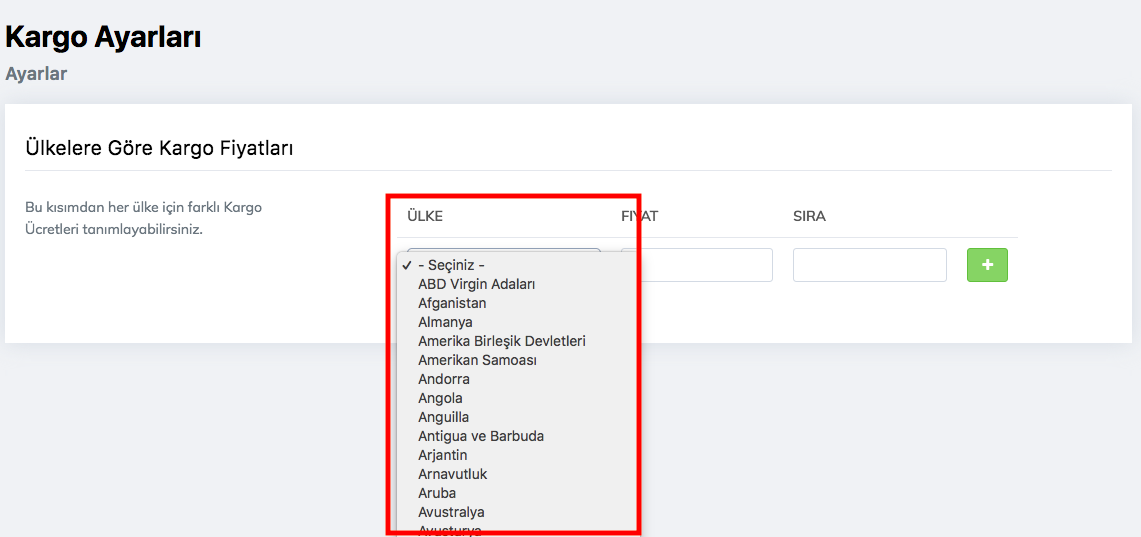Viewport: 1141px width, 537px height.
Task: Pick Arjantin from the country list
Action: (442, 455)
